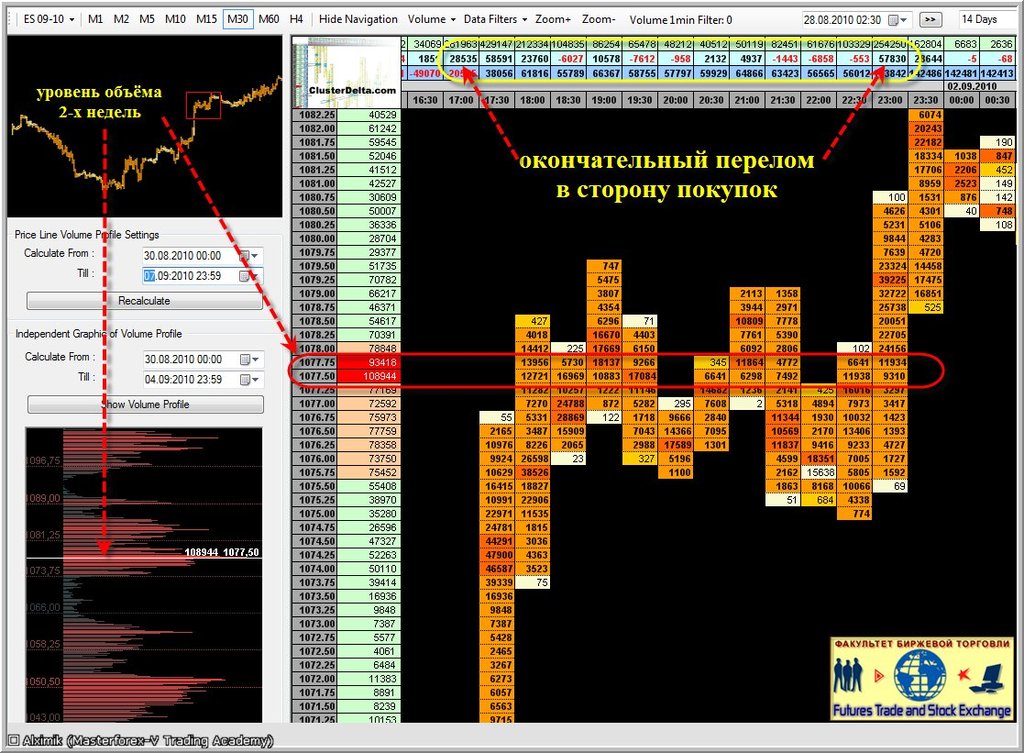
Task: Switch to the M5 timeframe
Action: click(x=147, y=19)
